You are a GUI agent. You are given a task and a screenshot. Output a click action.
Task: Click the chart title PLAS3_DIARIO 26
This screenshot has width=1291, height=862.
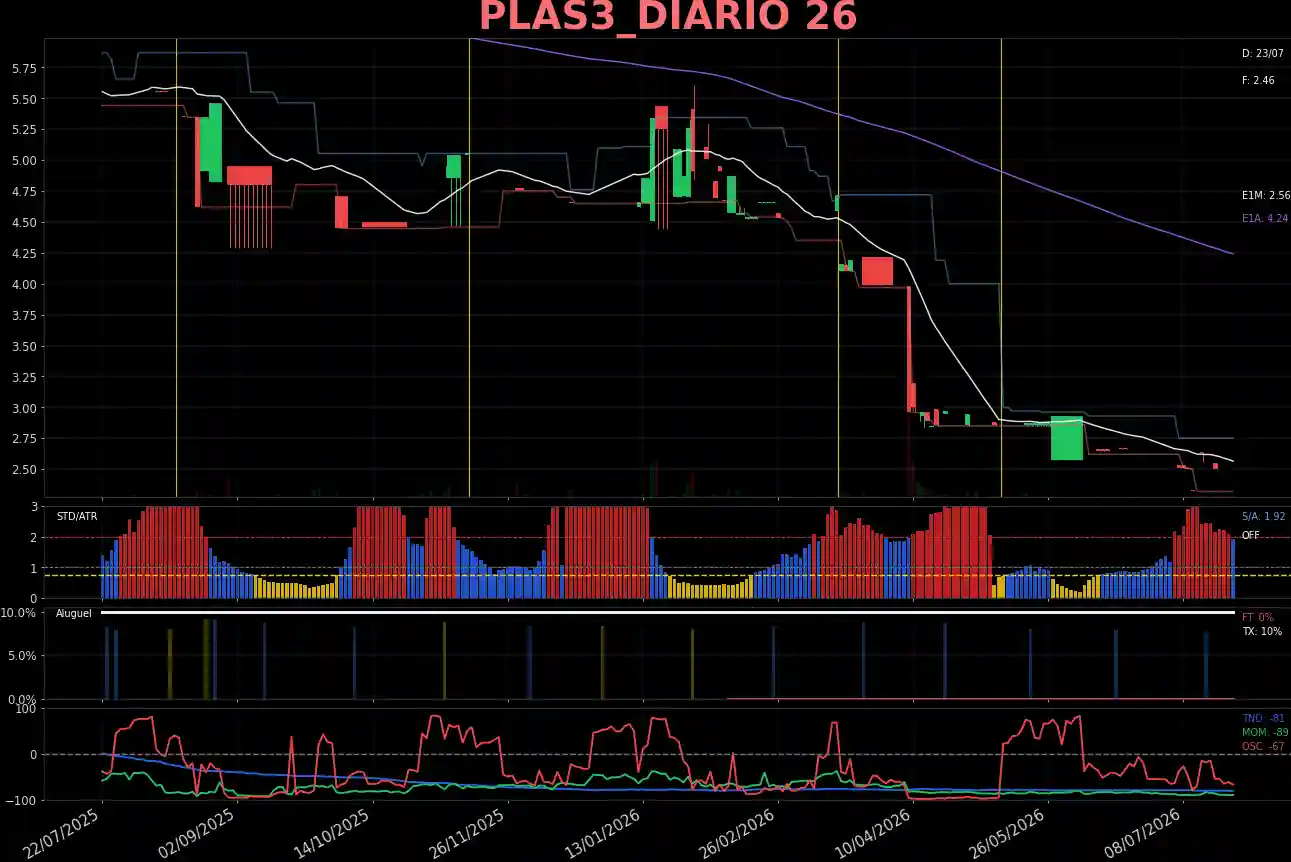click(668, 17)
